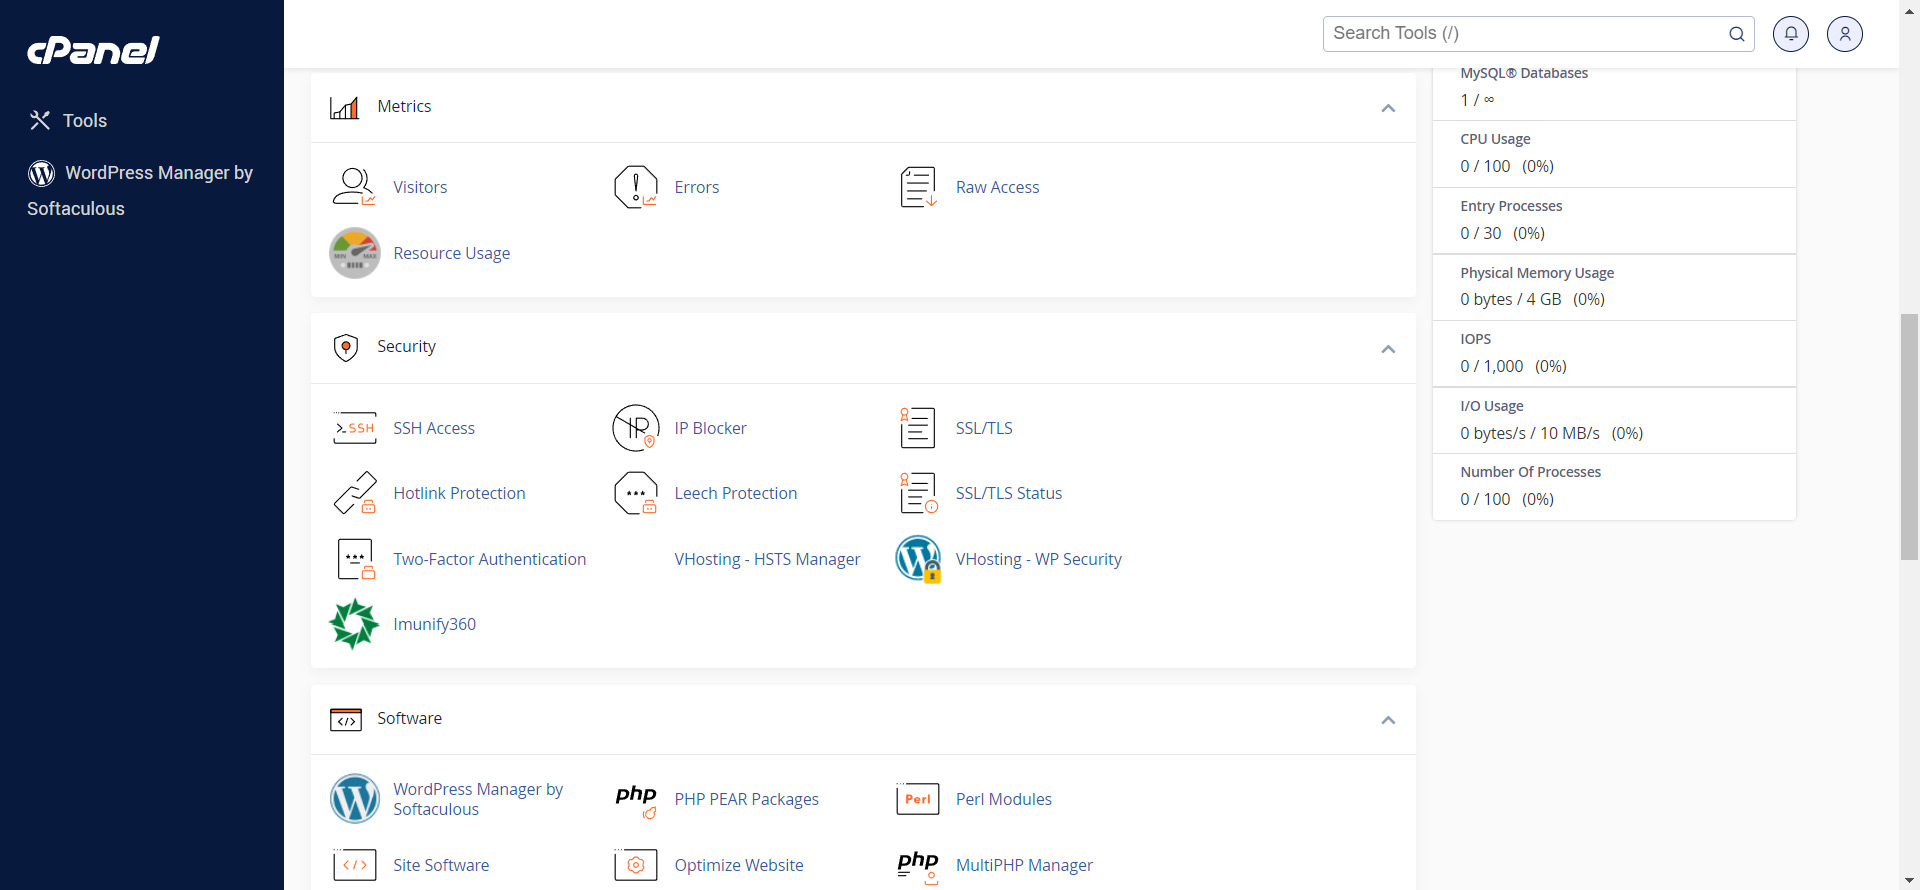This screenshot has height=890, width=1920.
Task: Open the SSL/TLS link
Action: pos(984,428)
